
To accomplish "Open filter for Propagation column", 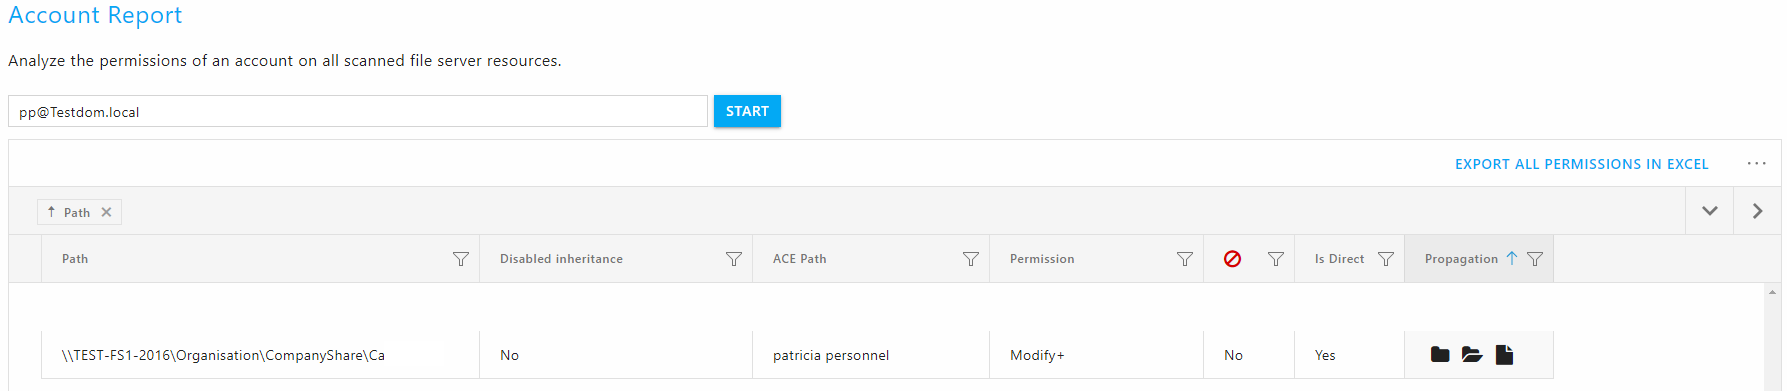I will tap(1535, 259).
